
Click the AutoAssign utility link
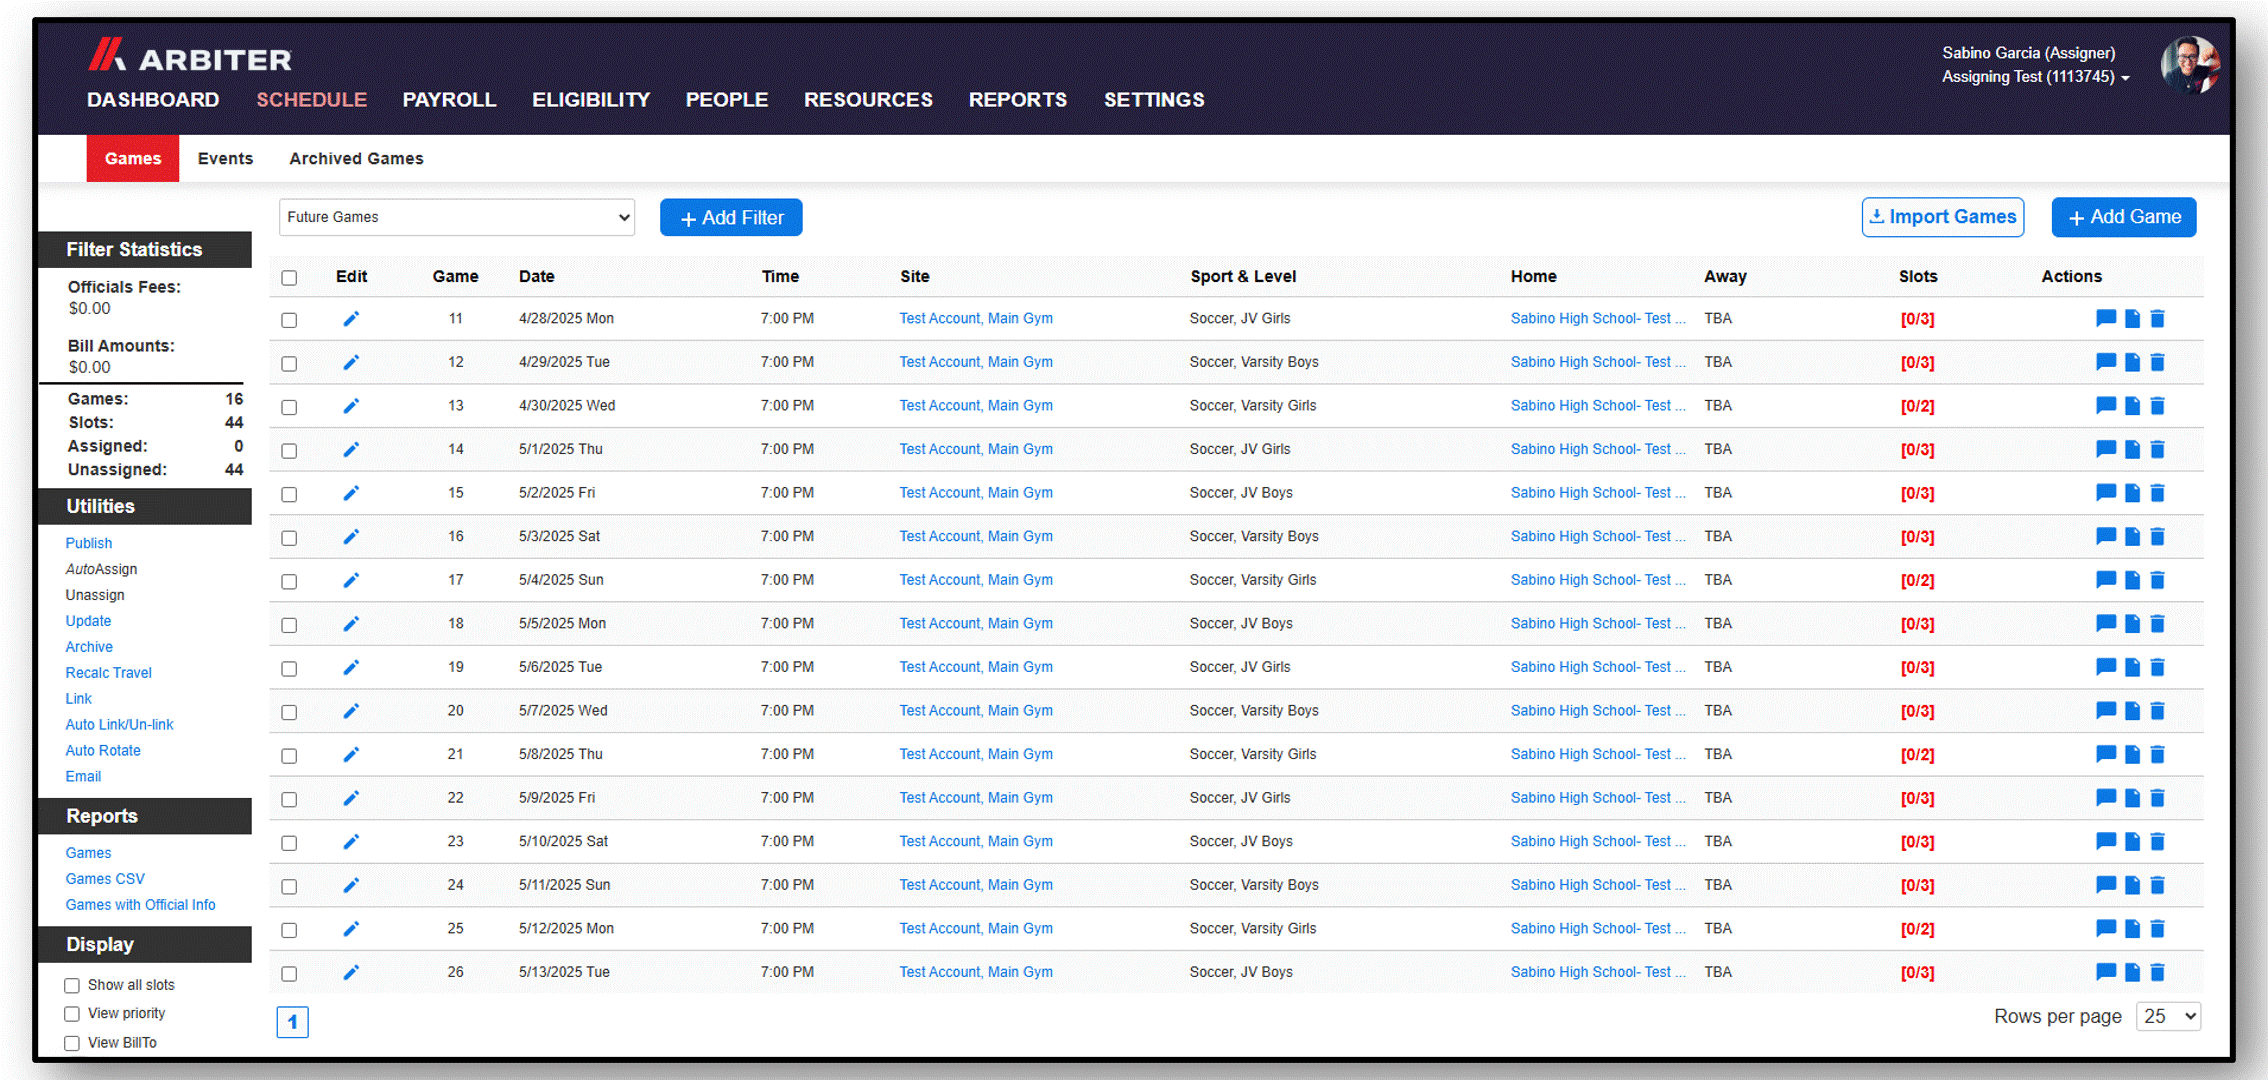pos(101,569)
